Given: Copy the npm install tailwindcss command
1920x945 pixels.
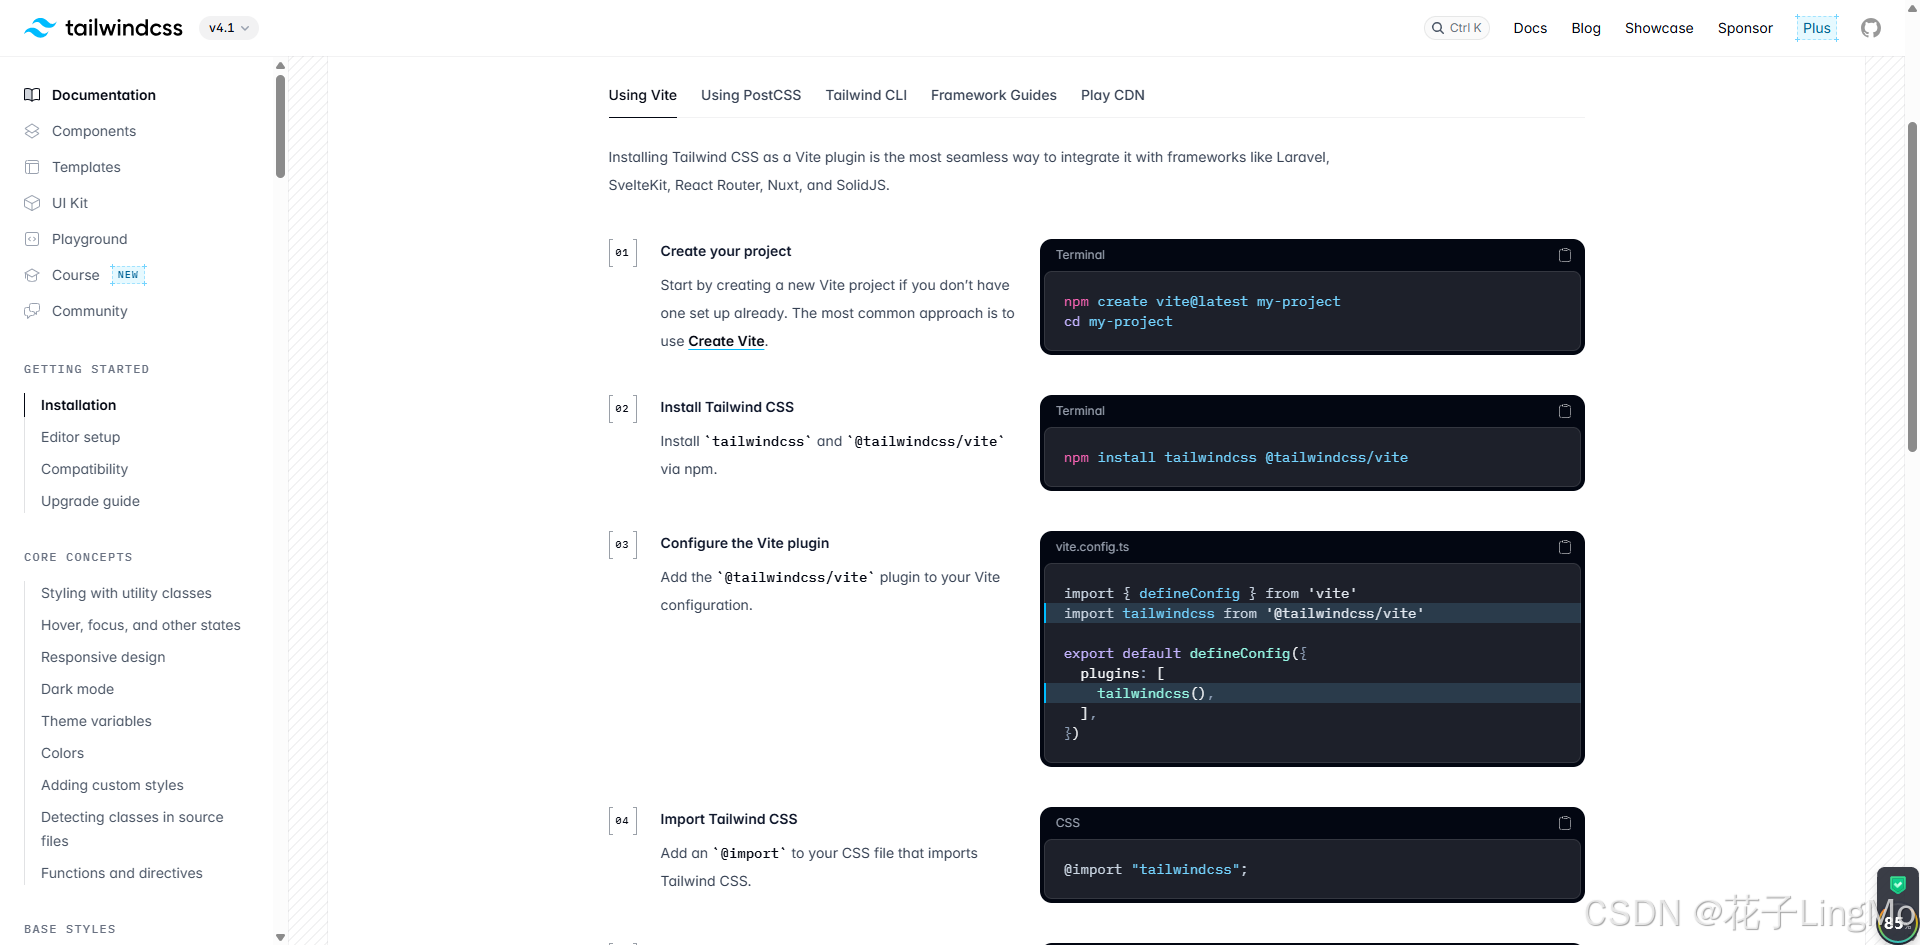Looking at the screenshot, I should tap(1564, 411).
